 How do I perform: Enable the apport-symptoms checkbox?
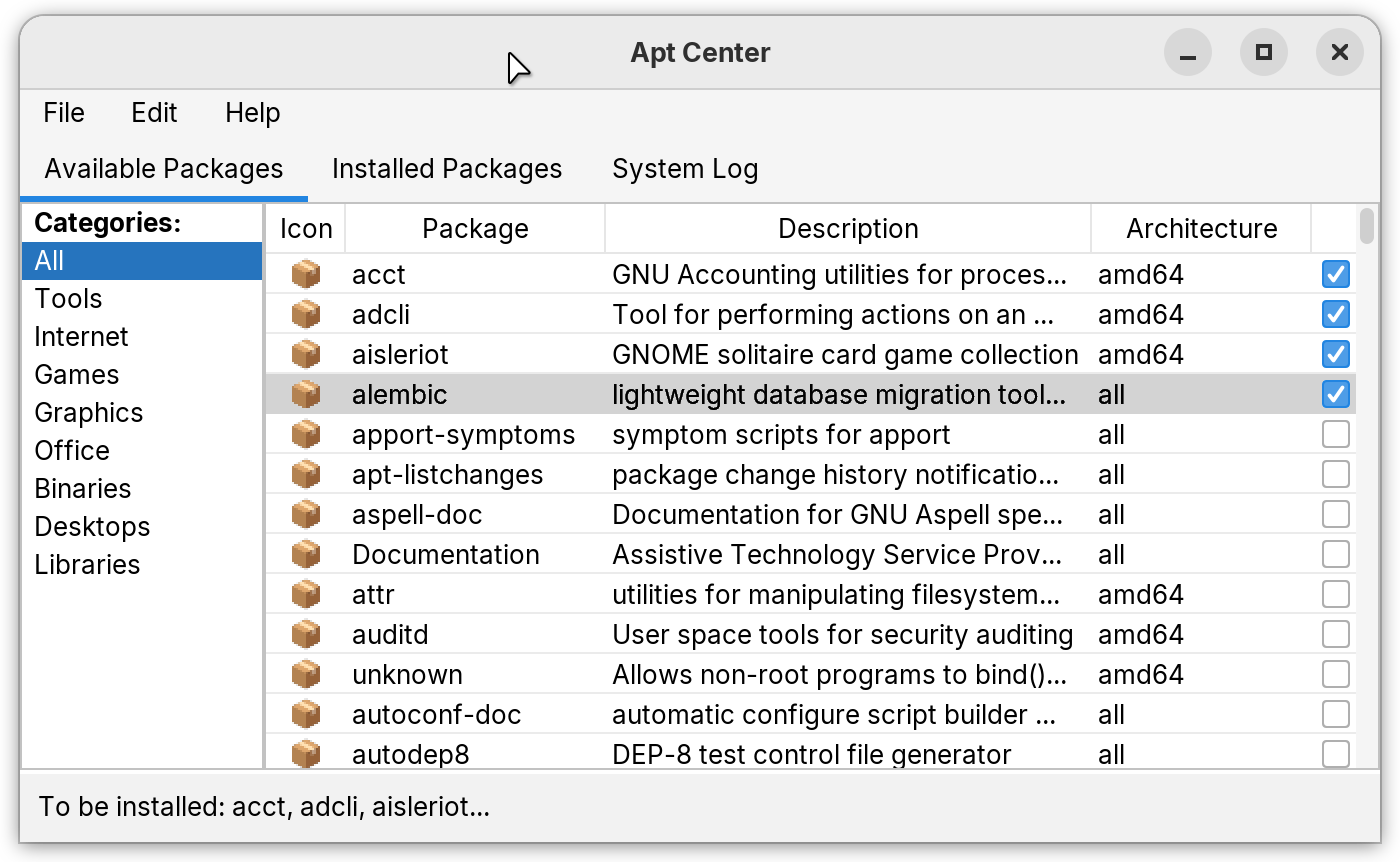(x=1336, y=433)
